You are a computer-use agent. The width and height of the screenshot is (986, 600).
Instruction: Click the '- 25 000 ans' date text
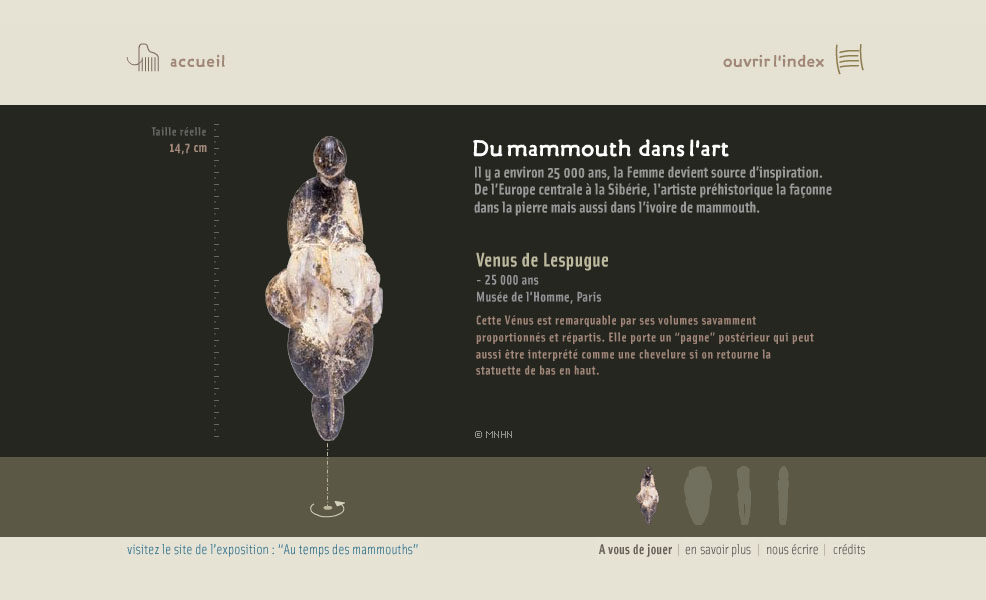[x=507, y=281]
